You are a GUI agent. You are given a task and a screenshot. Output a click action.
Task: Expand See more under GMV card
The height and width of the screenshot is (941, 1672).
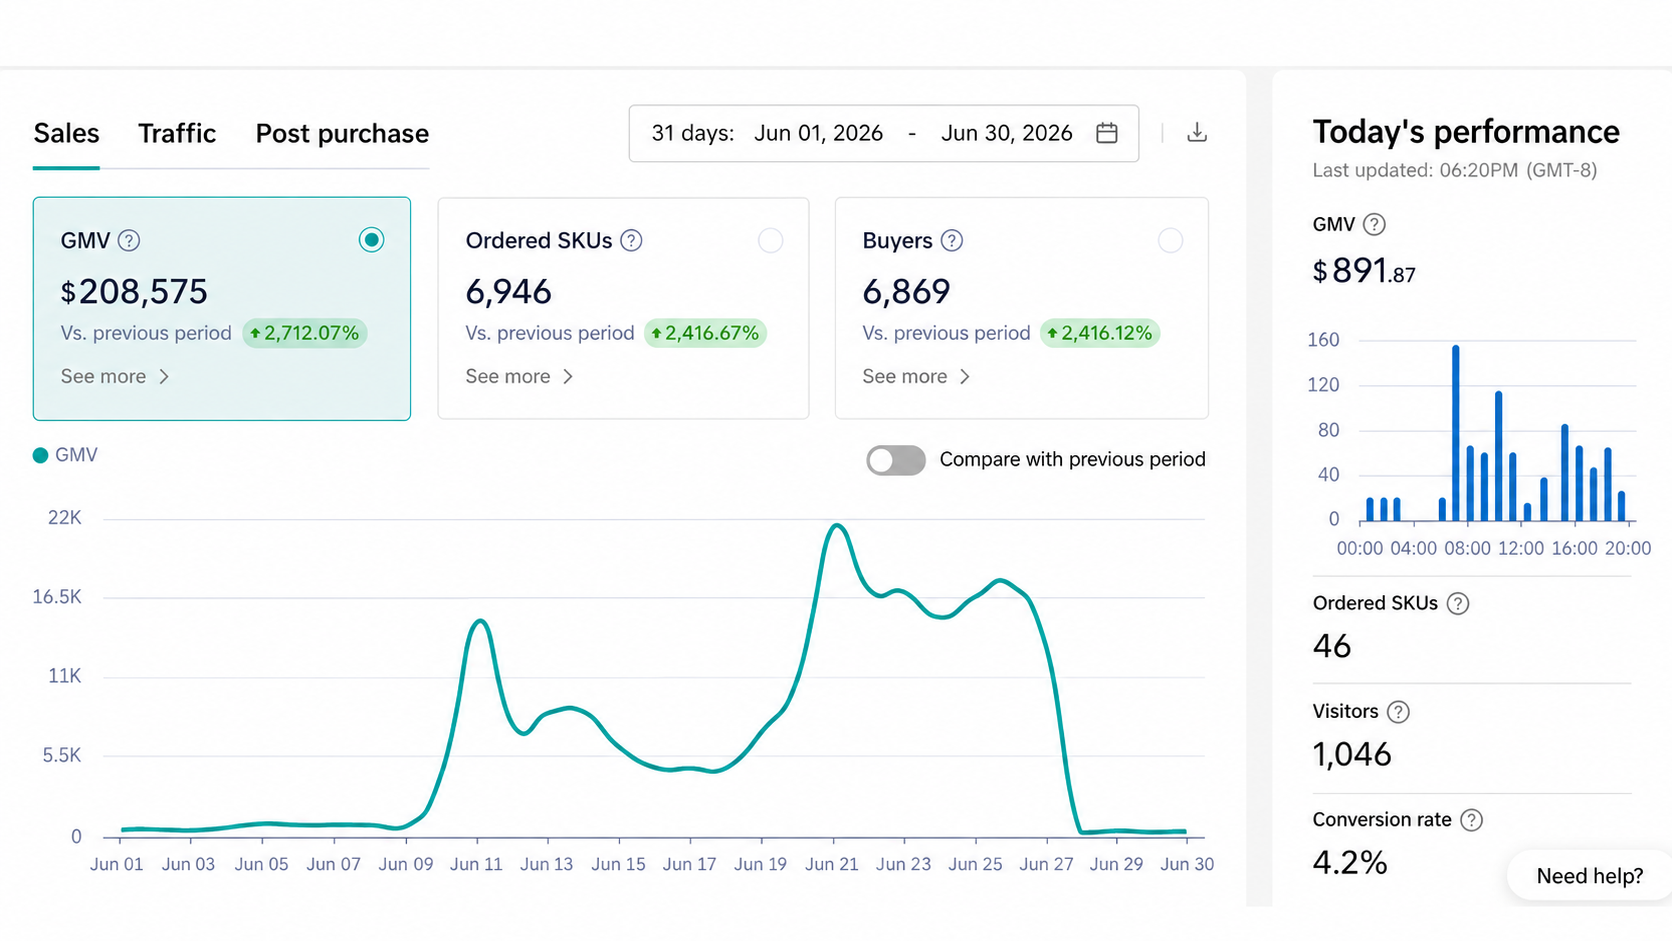115,377
